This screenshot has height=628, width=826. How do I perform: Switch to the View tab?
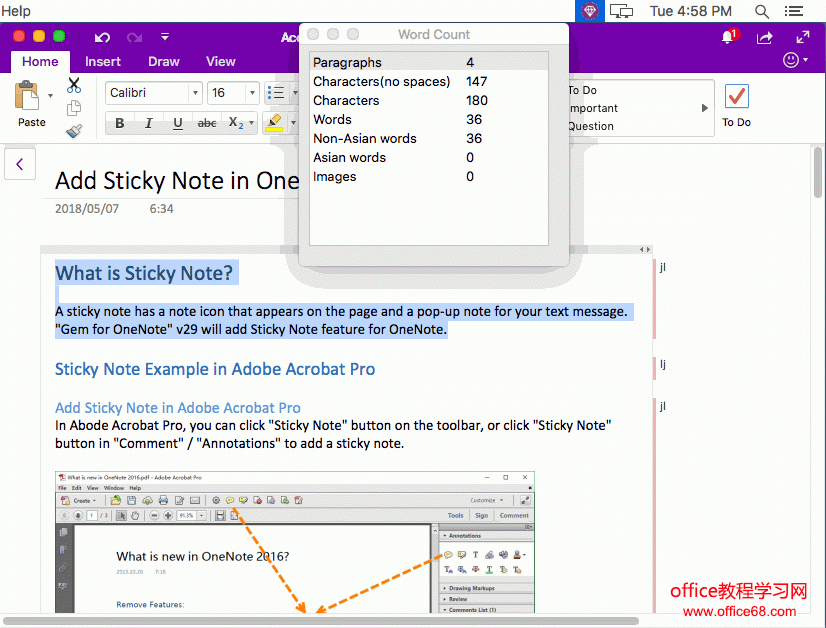pyautogui.click(x=220, y=62)
